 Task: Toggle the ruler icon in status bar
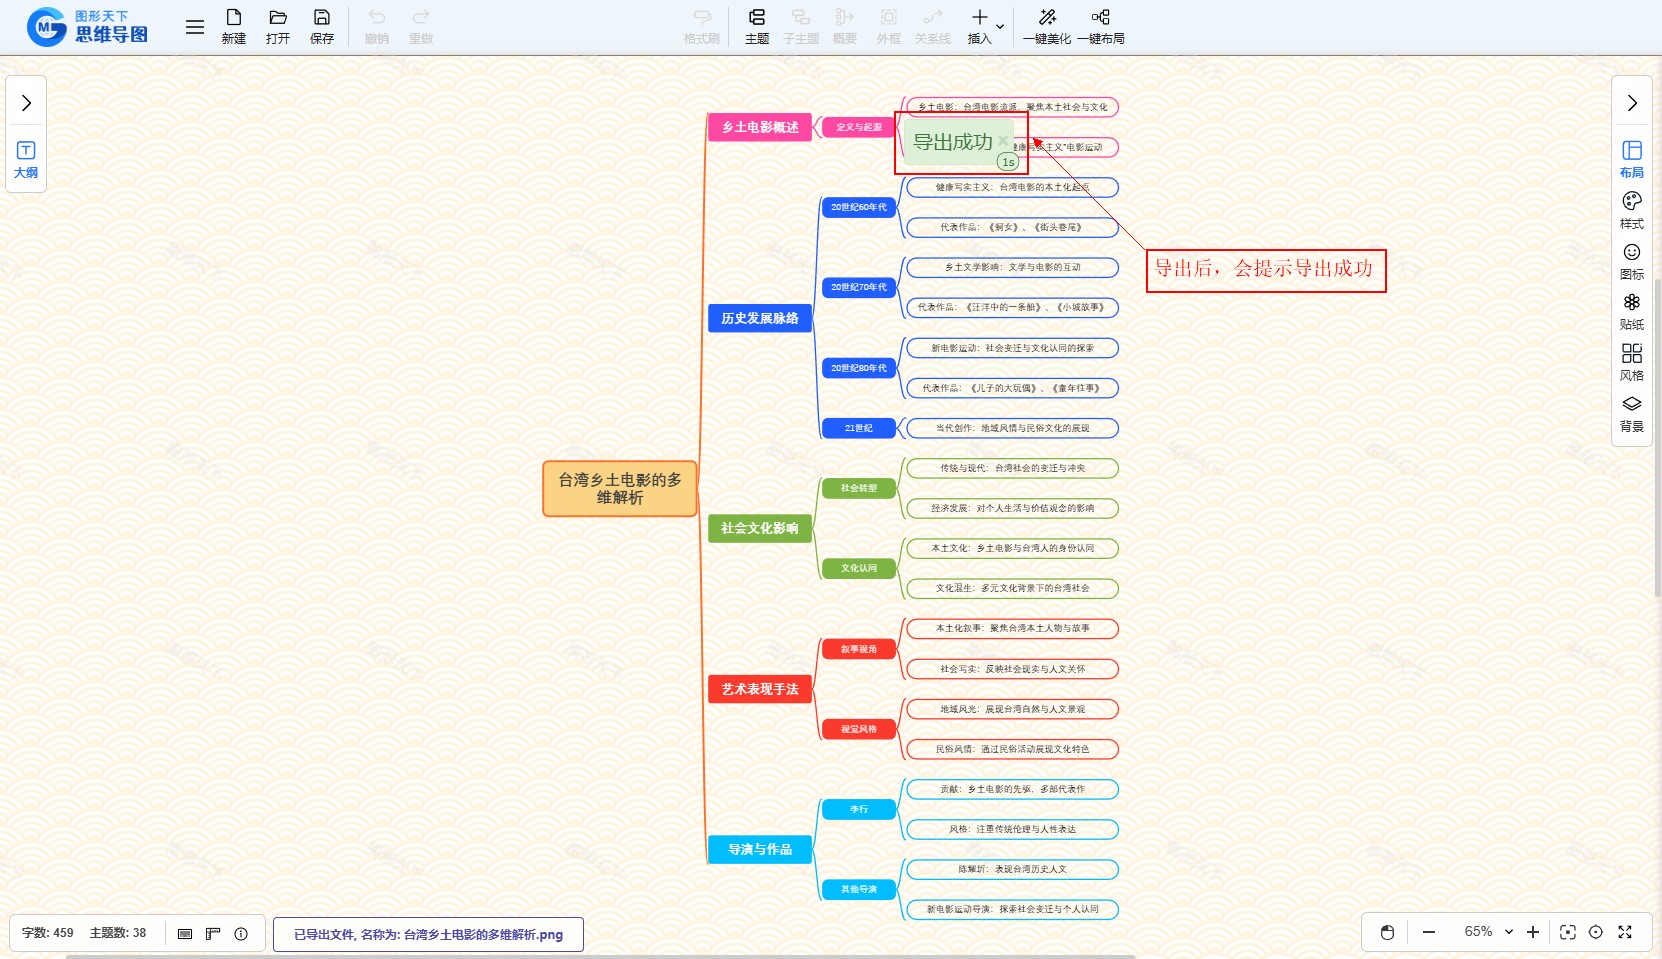pos(213,933)
